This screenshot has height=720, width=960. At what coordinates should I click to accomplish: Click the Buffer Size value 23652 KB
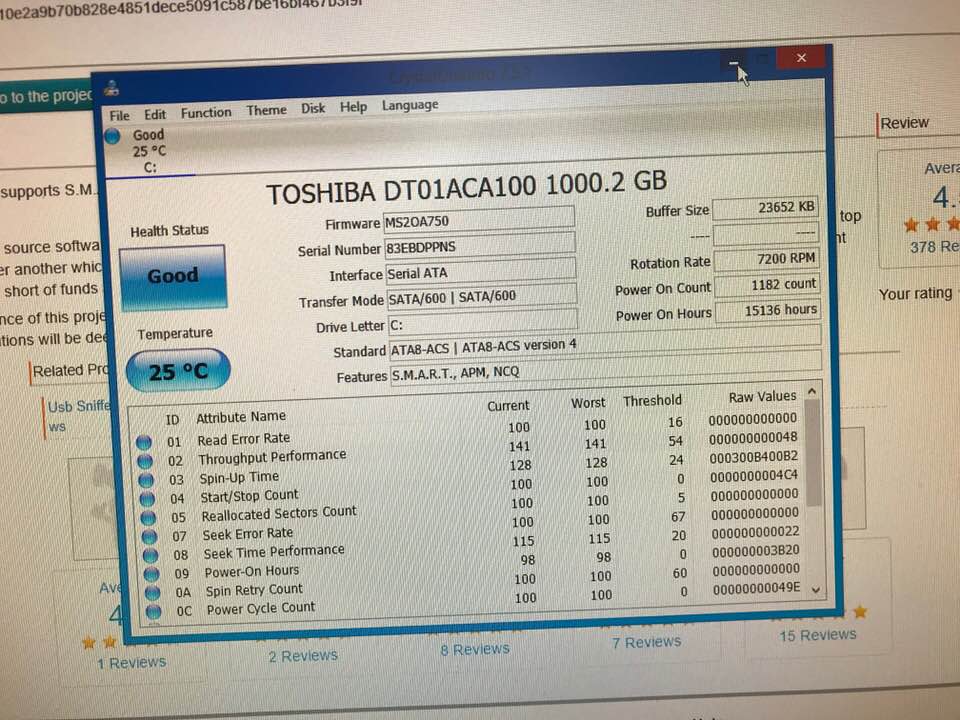(765, 208)
